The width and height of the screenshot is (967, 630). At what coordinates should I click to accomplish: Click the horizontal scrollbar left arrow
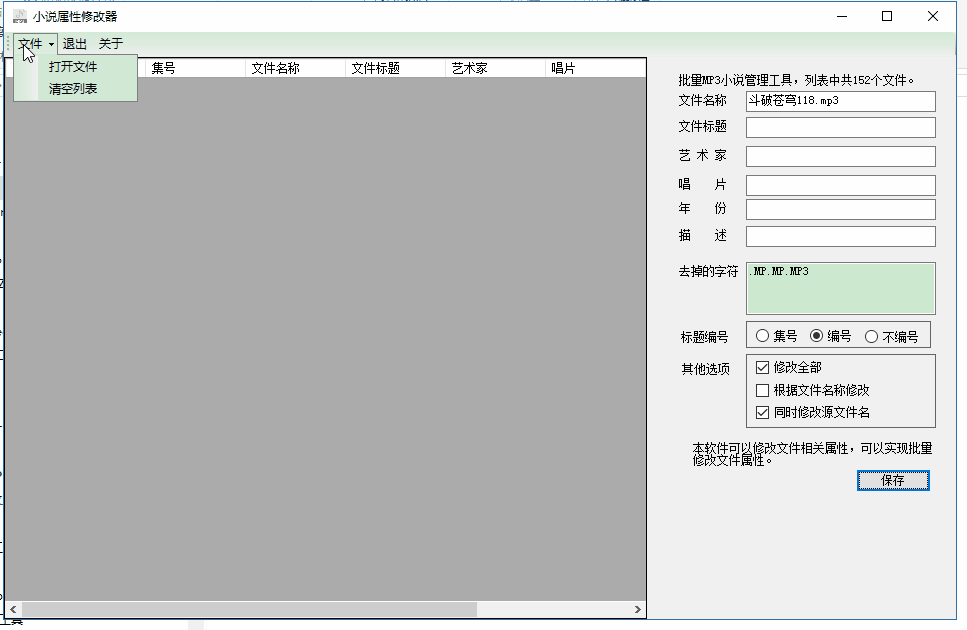coord(13,609)
